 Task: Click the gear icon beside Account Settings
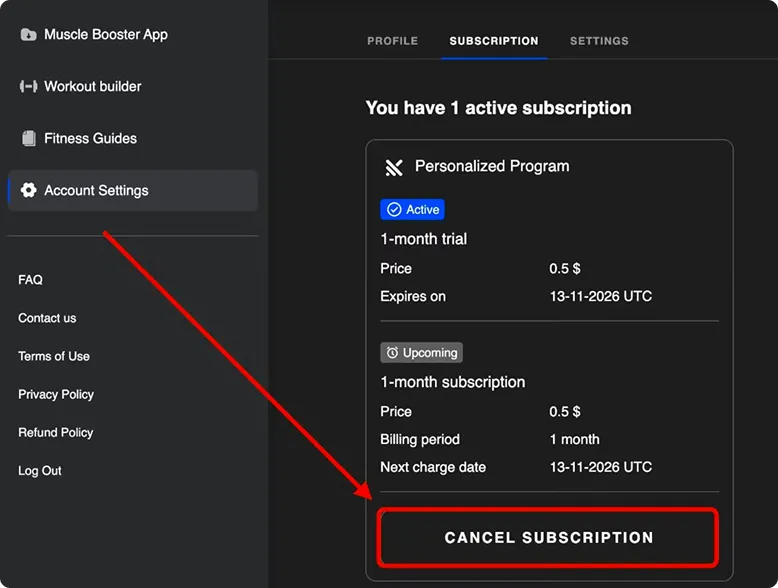click(28, 190)
